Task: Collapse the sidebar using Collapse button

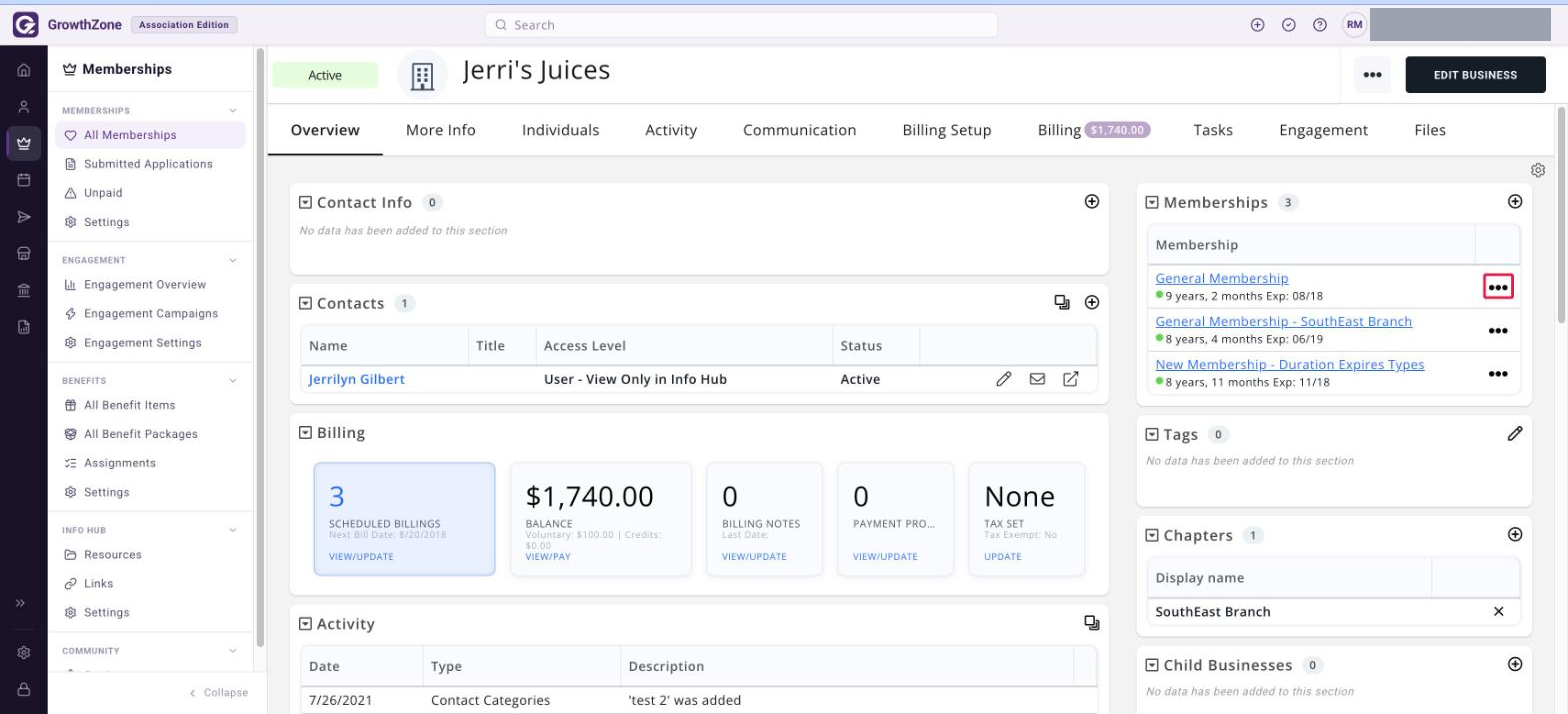Action: pyautogui.click(x=218, y=692)
